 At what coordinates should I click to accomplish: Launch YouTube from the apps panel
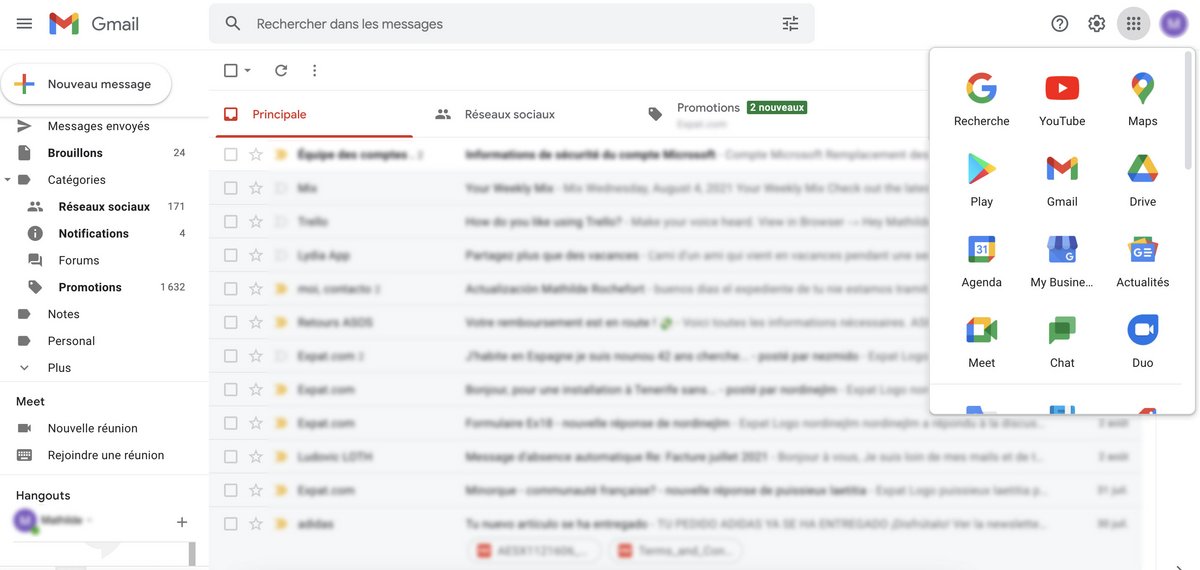point(1062,100)
